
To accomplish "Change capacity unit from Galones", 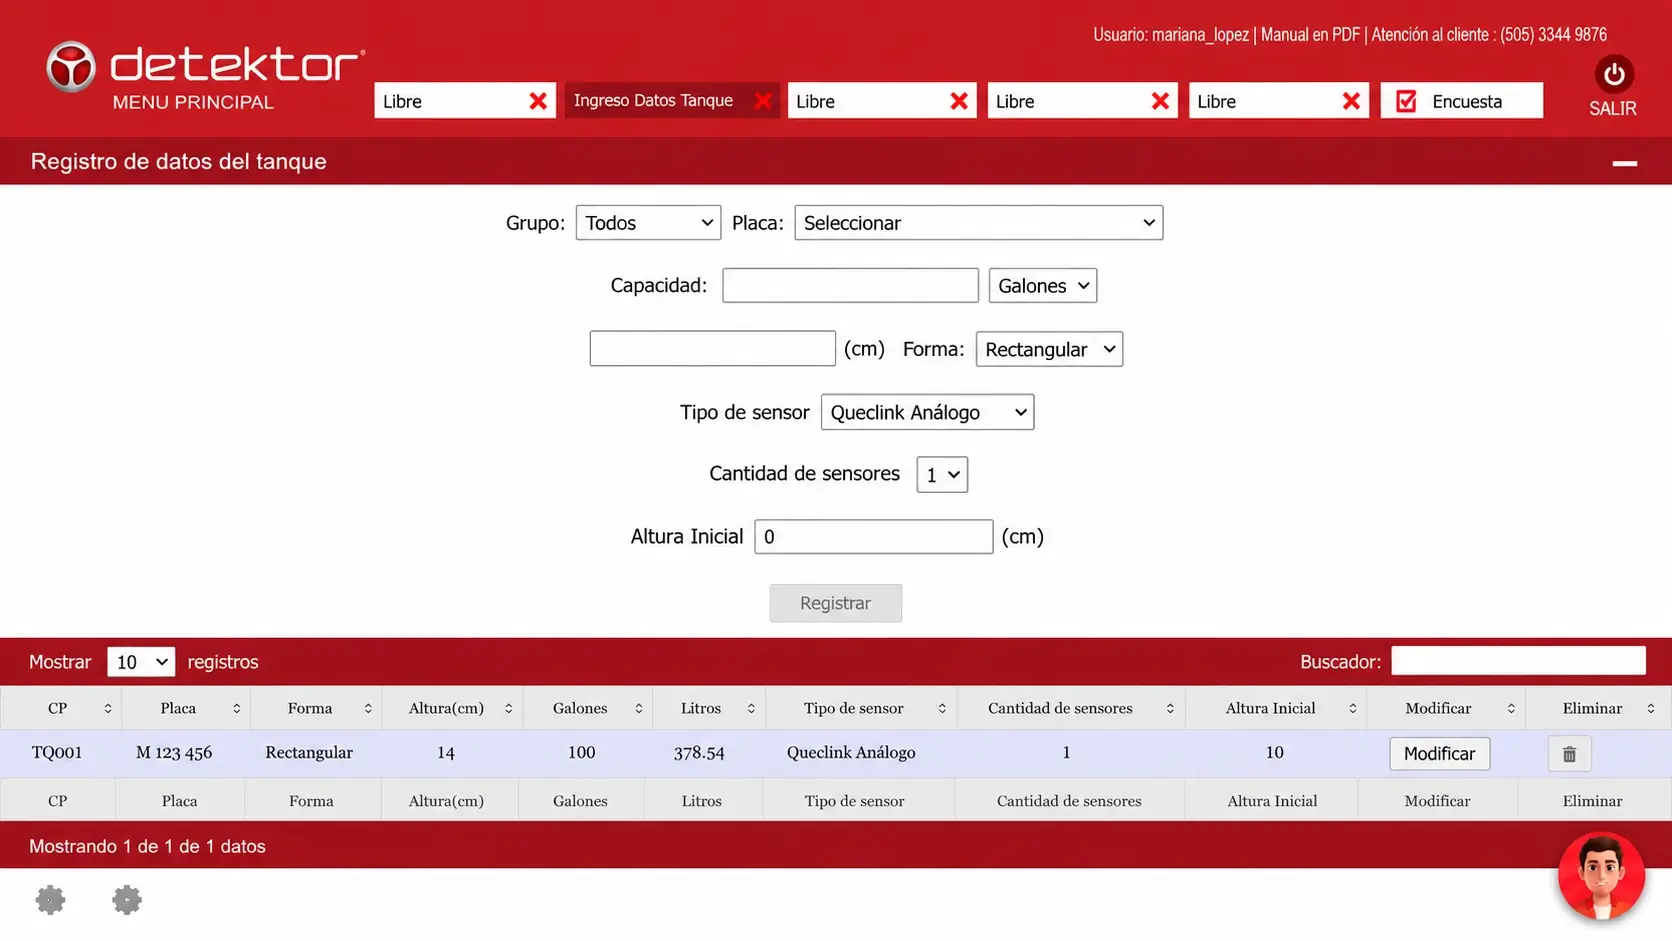I will [1042, 286].
